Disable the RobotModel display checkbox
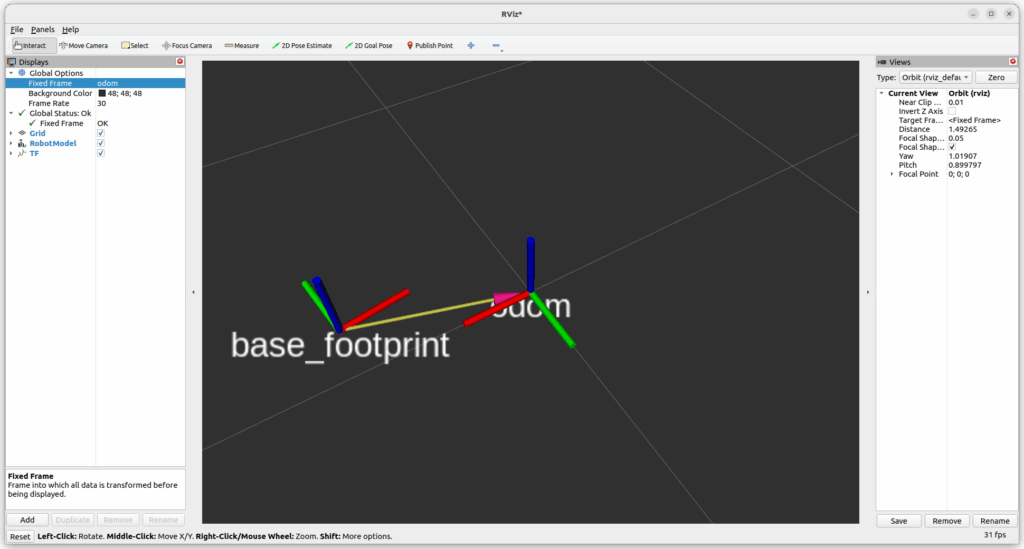 tap(101, 143)
